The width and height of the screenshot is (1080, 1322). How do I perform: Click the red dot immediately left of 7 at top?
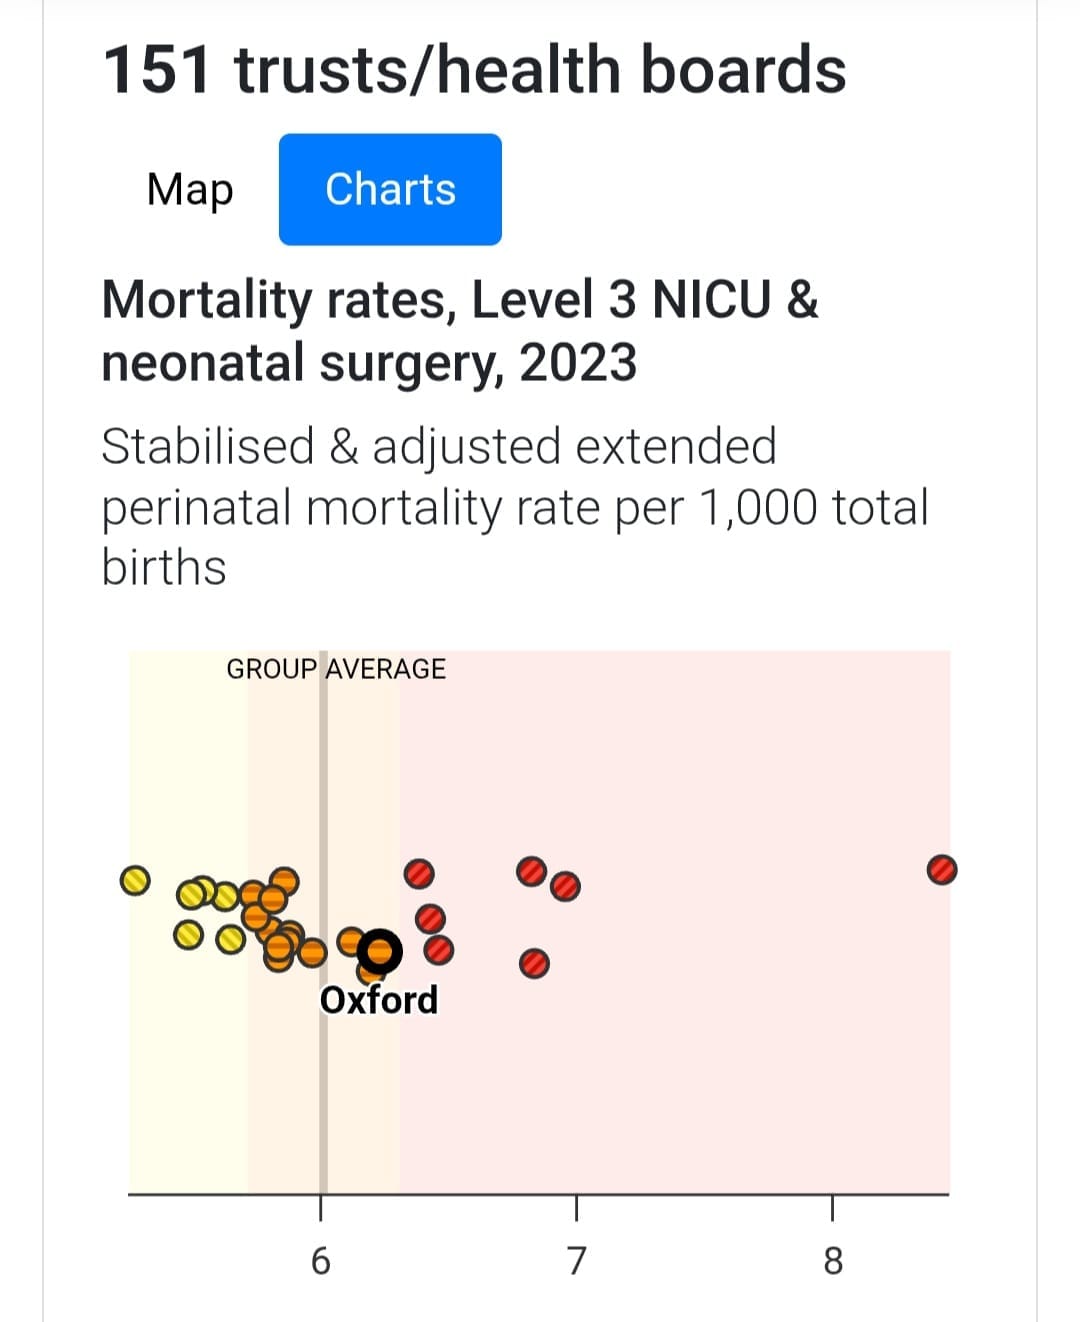[x=531, y=871]
